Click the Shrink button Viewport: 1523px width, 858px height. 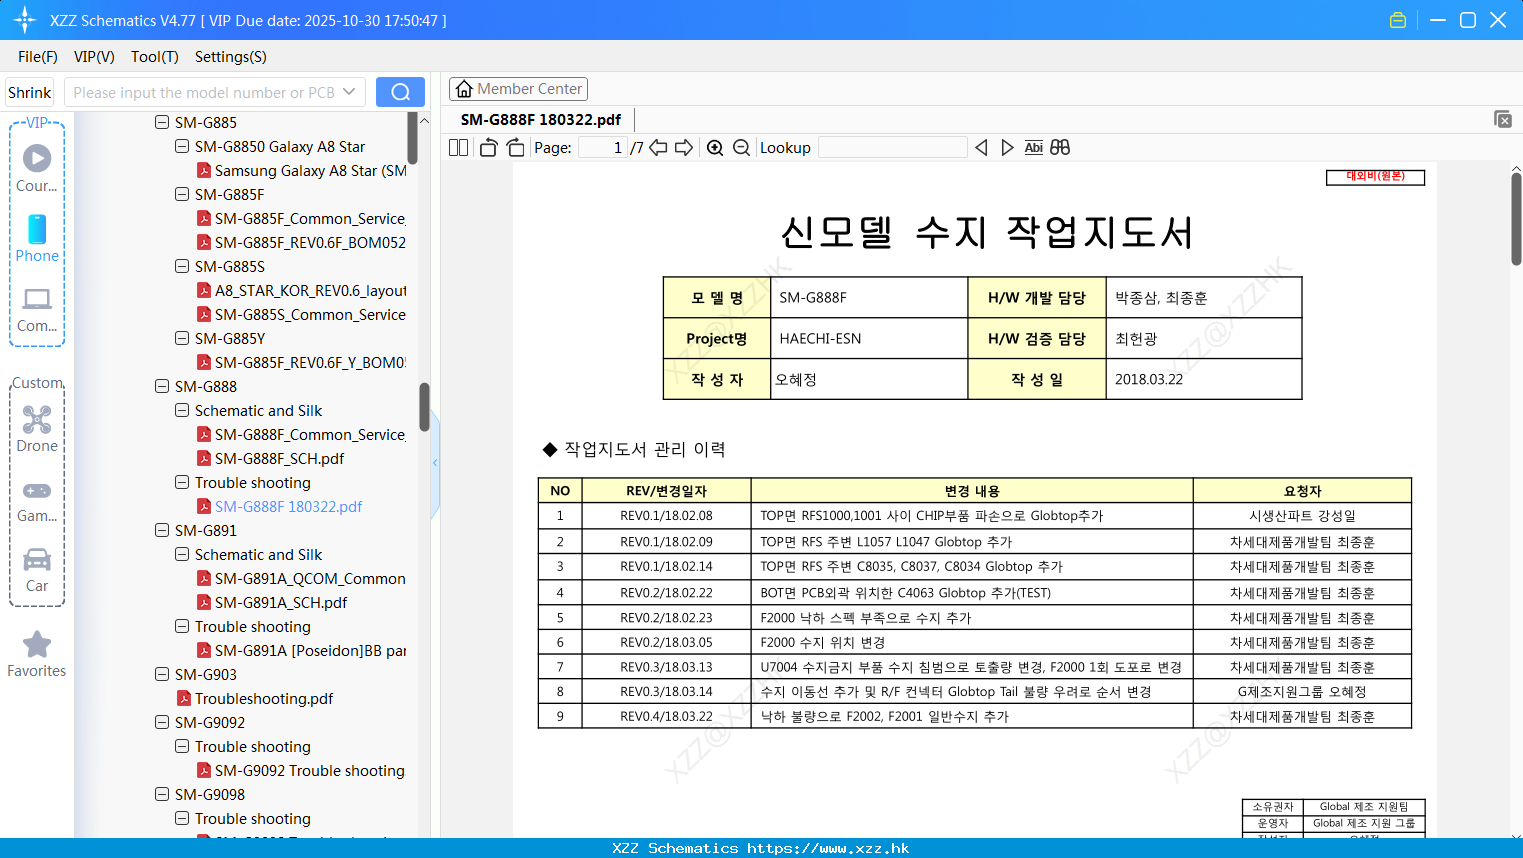(x=30, y=92)
